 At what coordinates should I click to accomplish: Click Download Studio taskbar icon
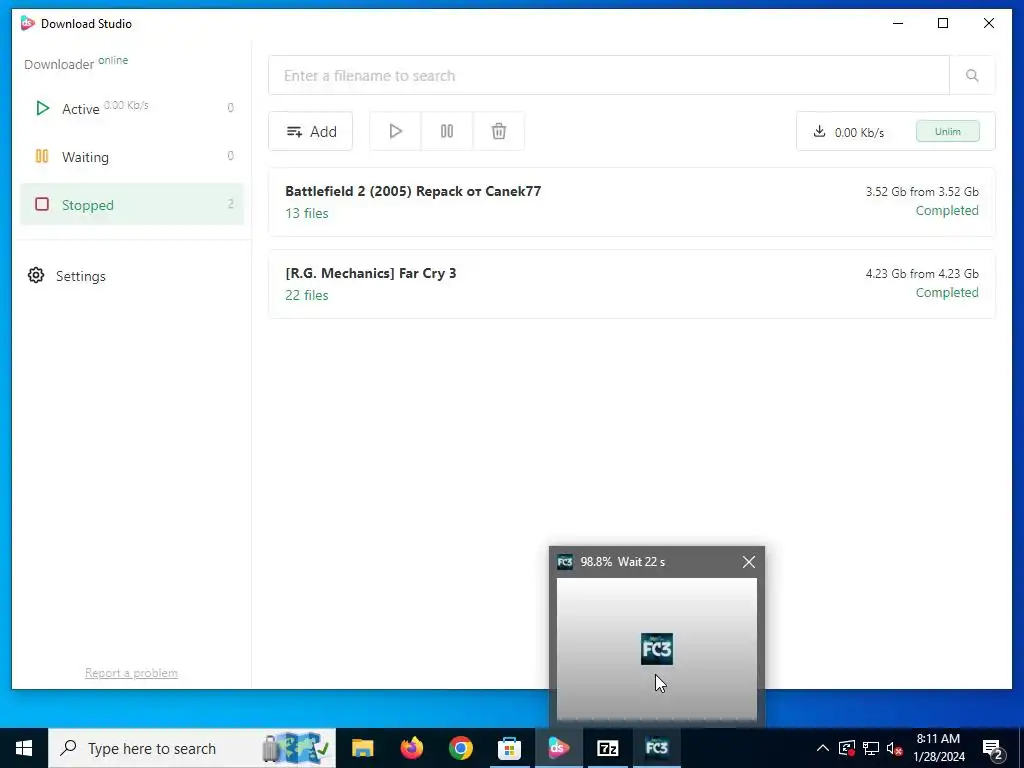tap(558, 748)
